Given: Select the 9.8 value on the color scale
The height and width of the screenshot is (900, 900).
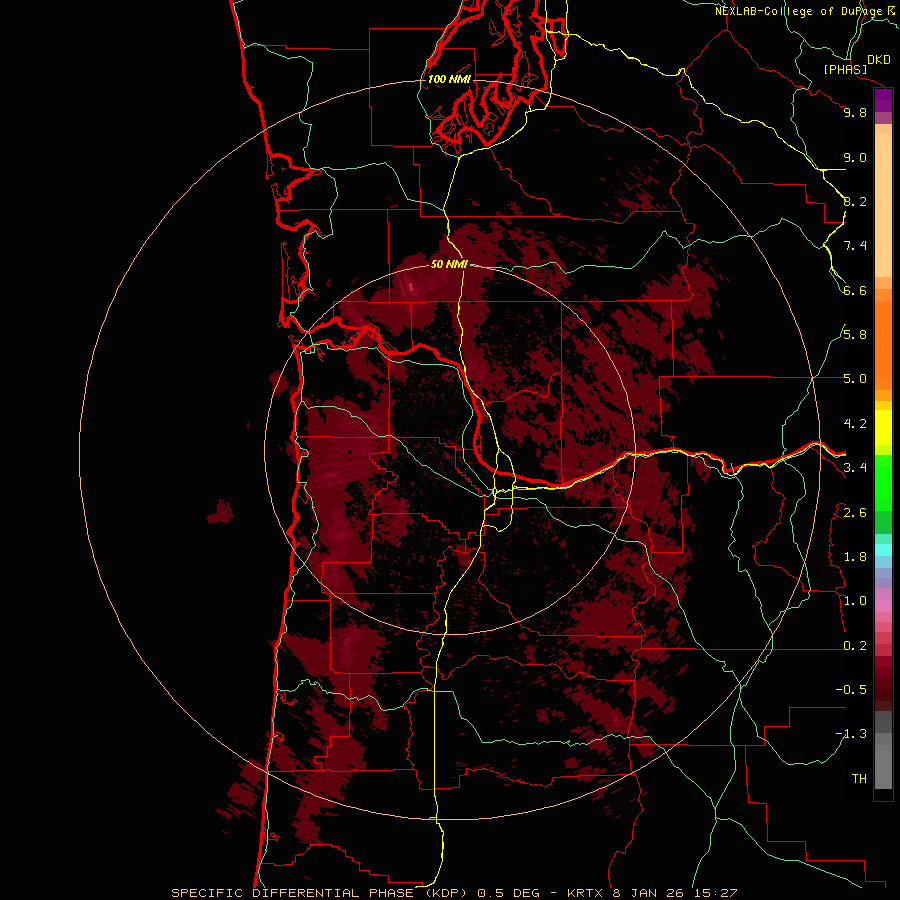Looking at the screenshot, I should (x=855, y=112).
